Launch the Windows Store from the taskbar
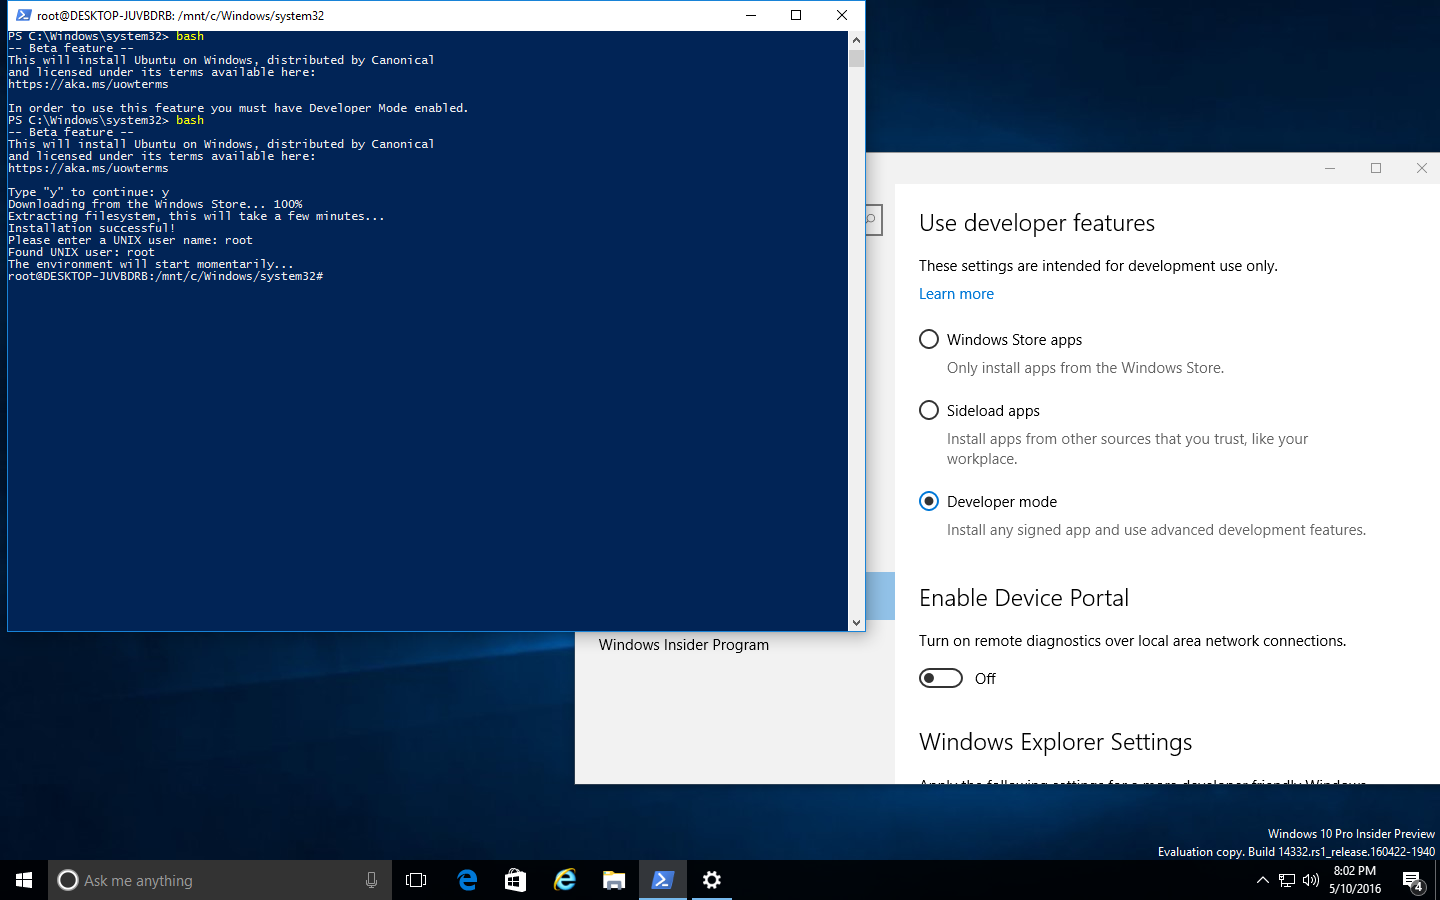 [x=515, y=880]
